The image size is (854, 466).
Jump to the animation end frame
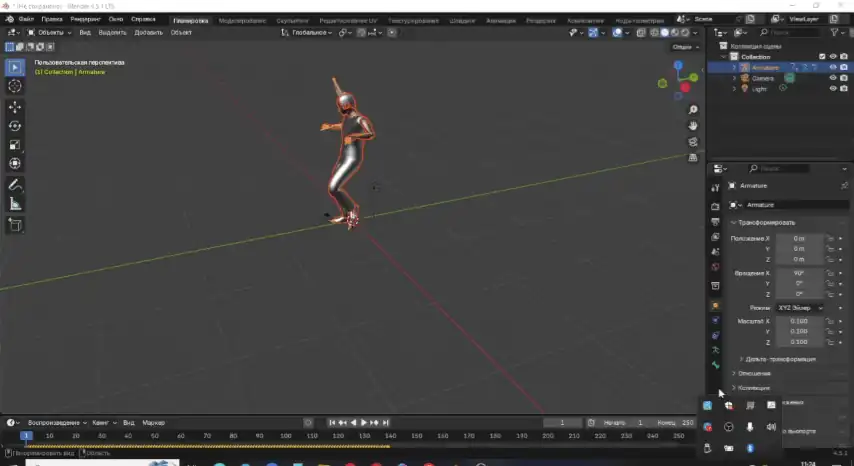coord(386,422)
